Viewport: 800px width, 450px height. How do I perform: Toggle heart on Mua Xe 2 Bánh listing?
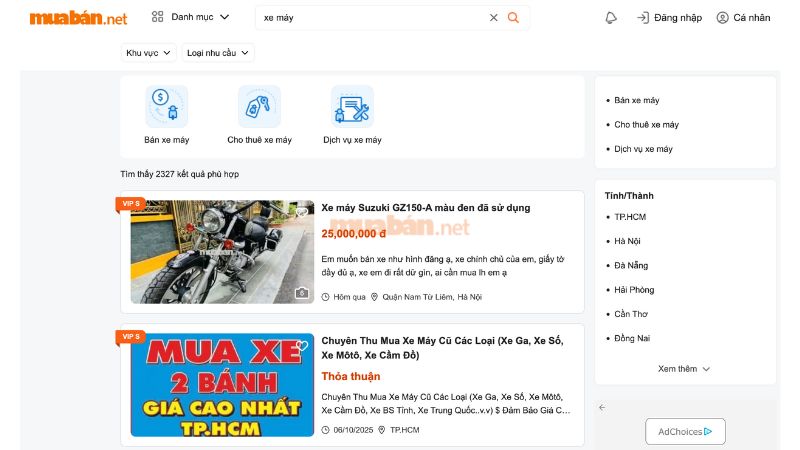pos(301,346)
